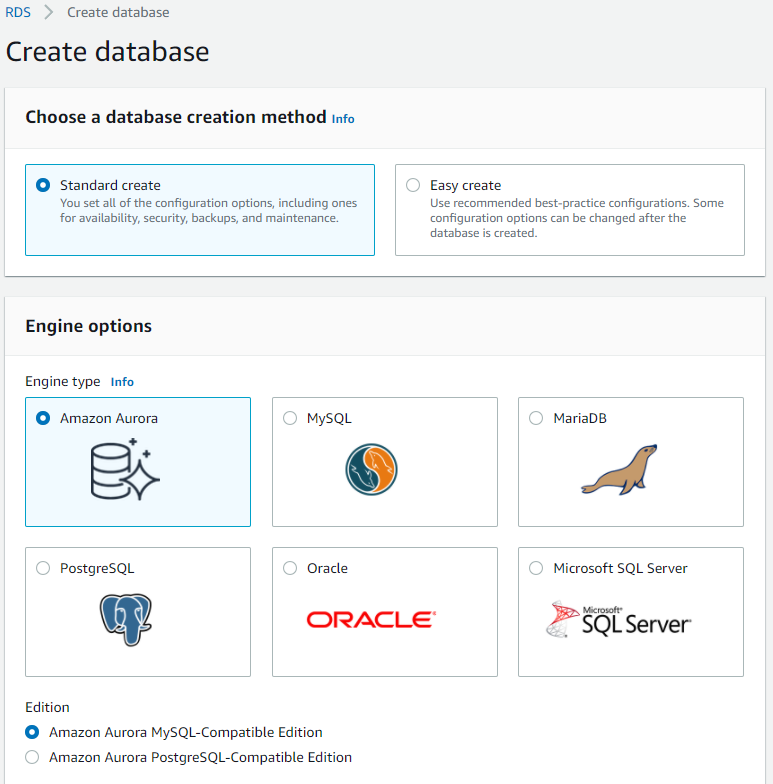
Task: Open Info link next to Engine type
Action: [122, 382]
